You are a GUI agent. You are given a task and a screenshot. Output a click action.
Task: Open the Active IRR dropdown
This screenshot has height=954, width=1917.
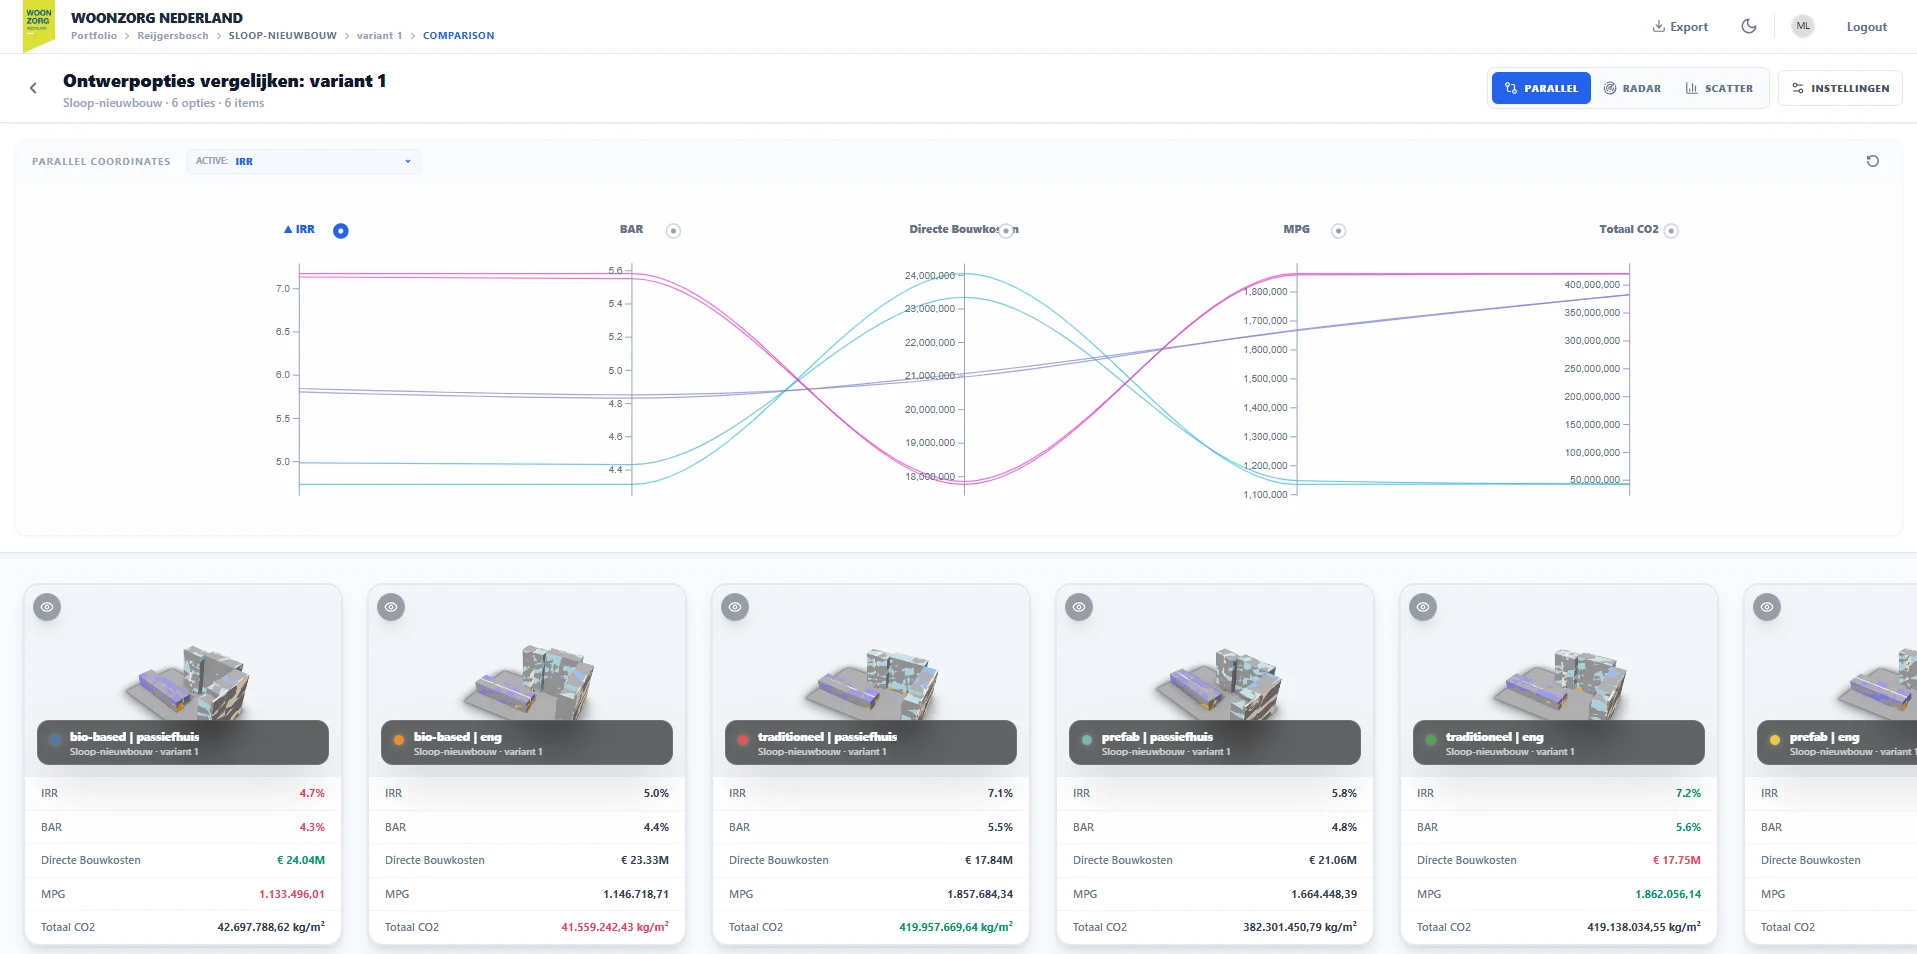pyautogui.click(x=304, y=161)
